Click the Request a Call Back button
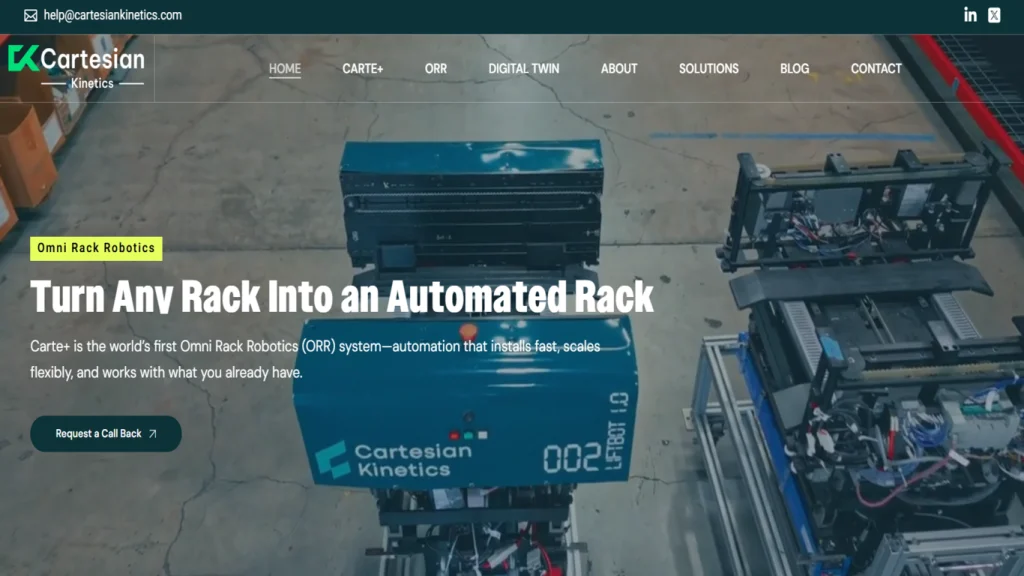Image resolution: width=1024 pixels, height=576 pixels. tap(106, 434)
